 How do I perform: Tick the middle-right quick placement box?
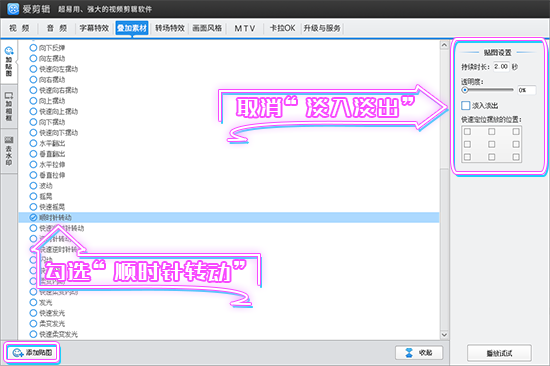516,144
